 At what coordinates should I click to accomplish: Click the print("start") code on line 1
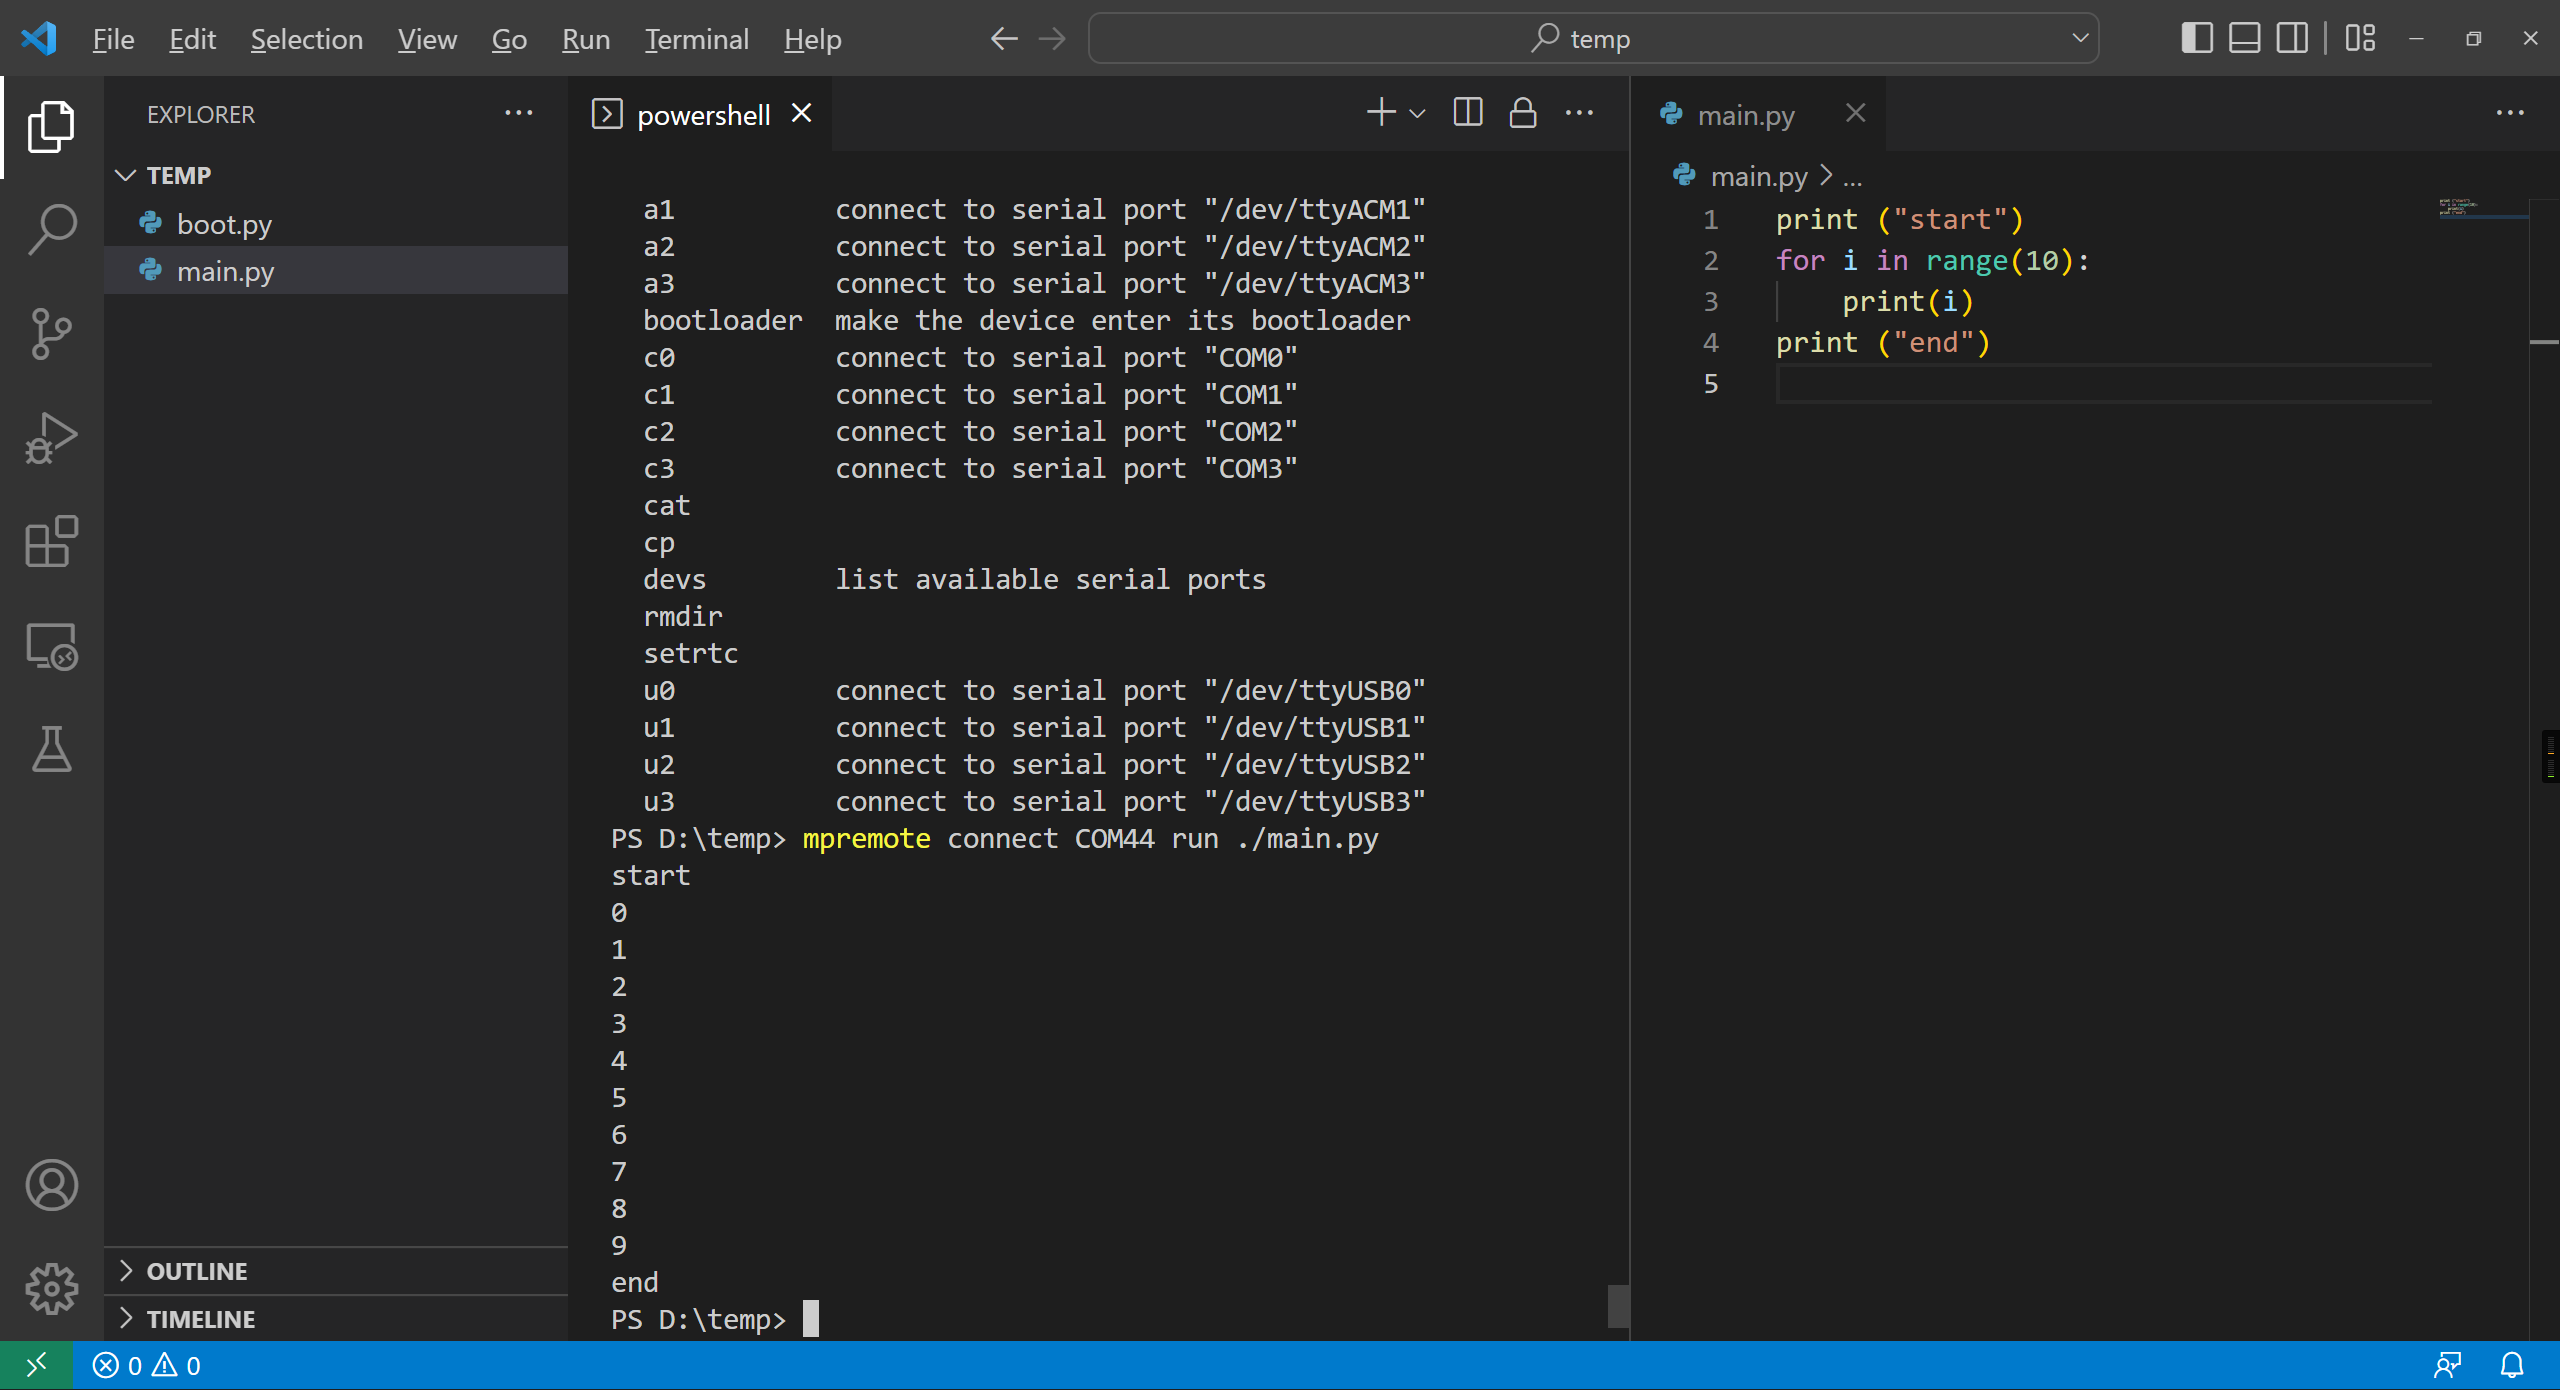(x=1899, y=219)
